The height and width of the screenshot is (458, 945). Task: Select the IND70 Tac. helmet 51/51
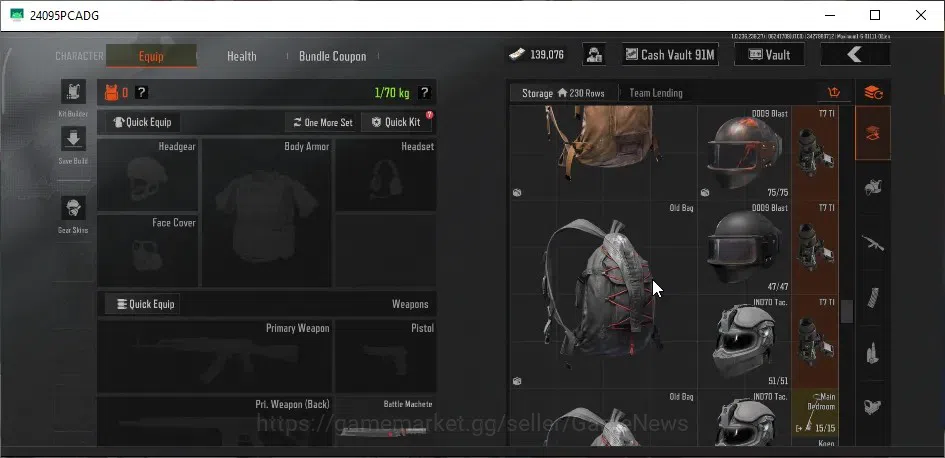744,341
